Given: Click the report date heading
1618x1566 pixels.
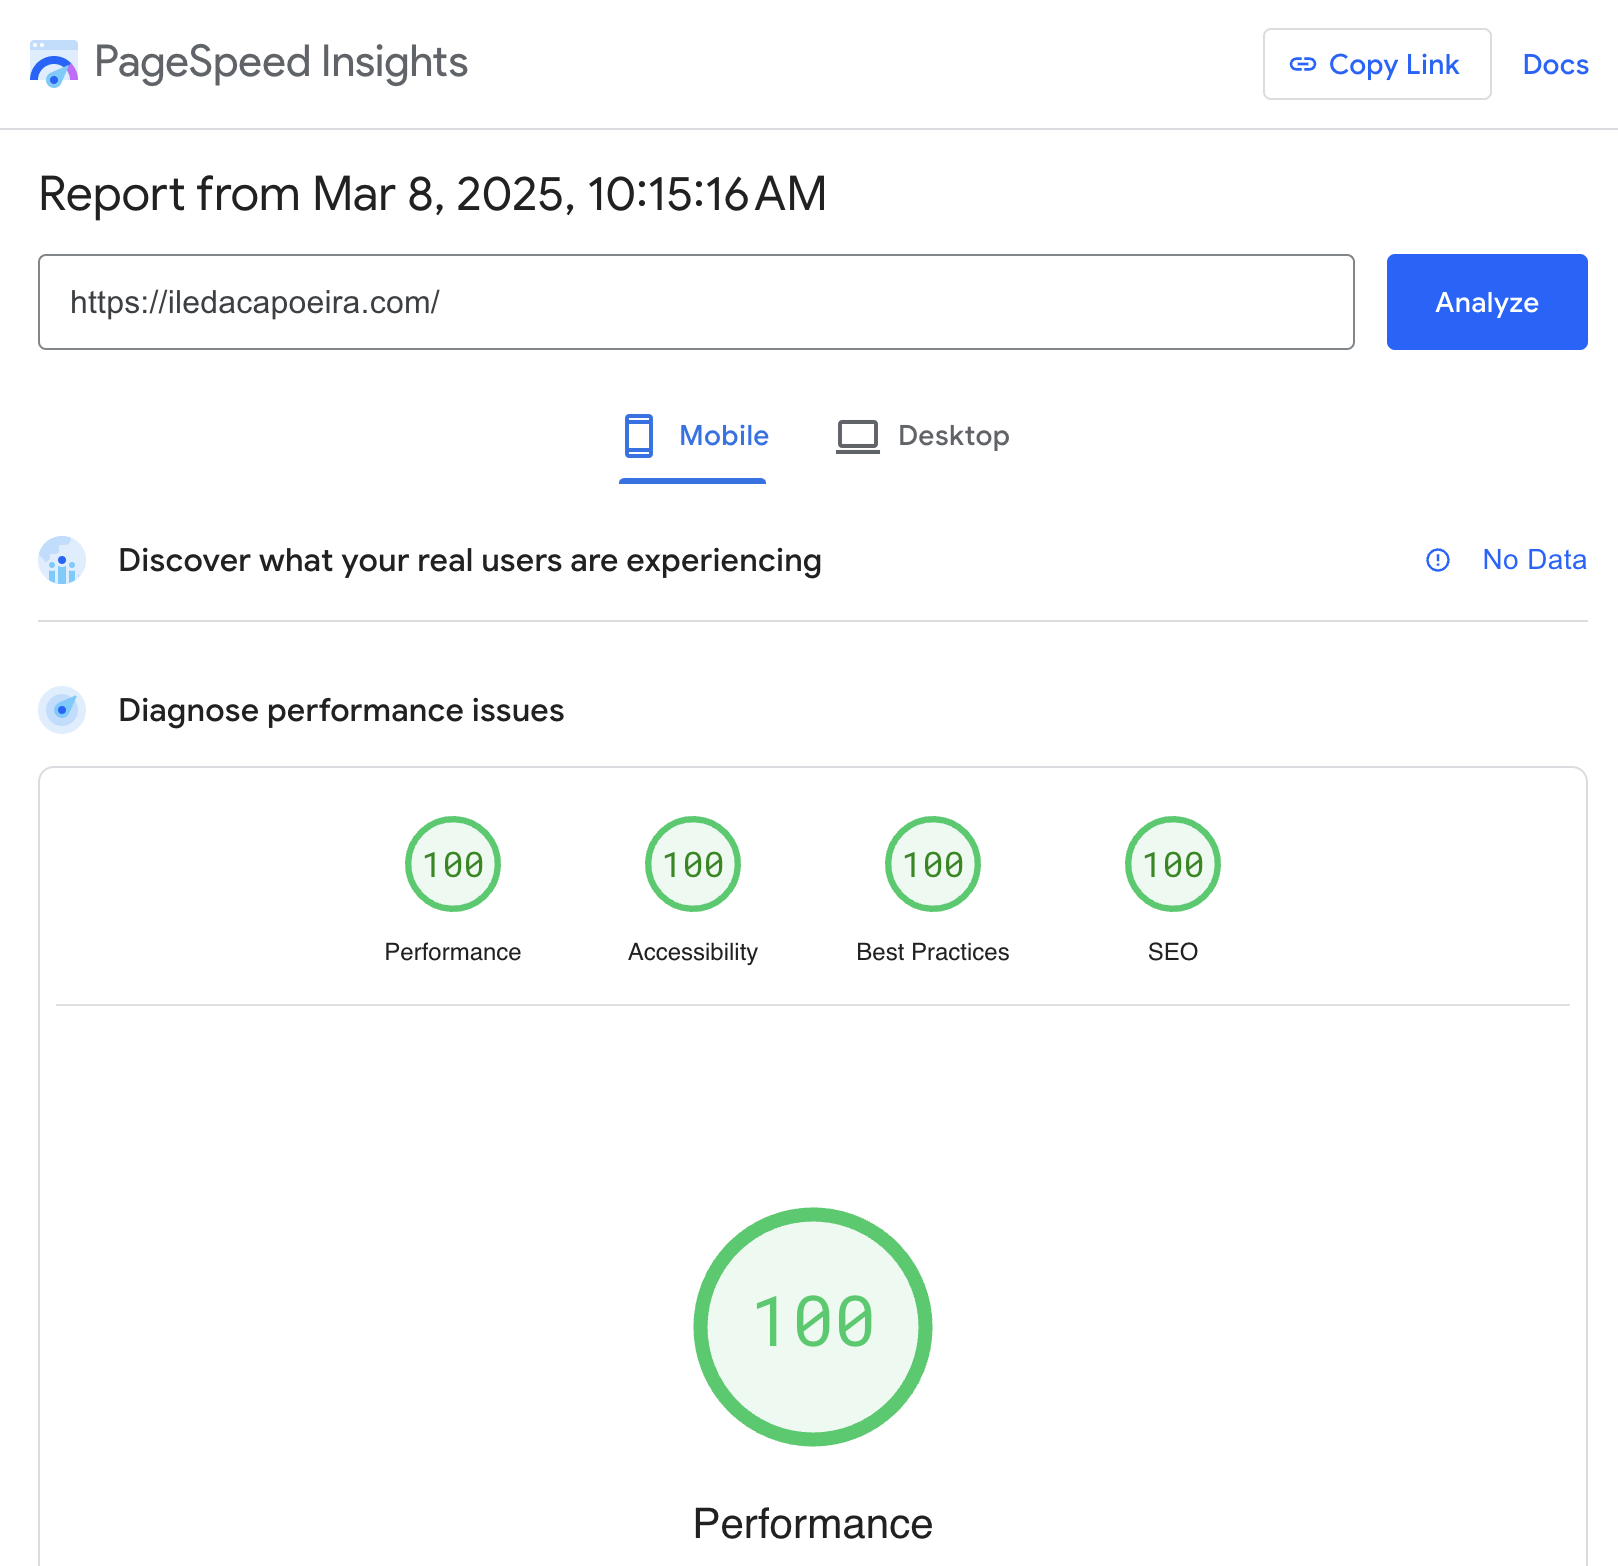Looking at the screenshot, I should 432,194.
